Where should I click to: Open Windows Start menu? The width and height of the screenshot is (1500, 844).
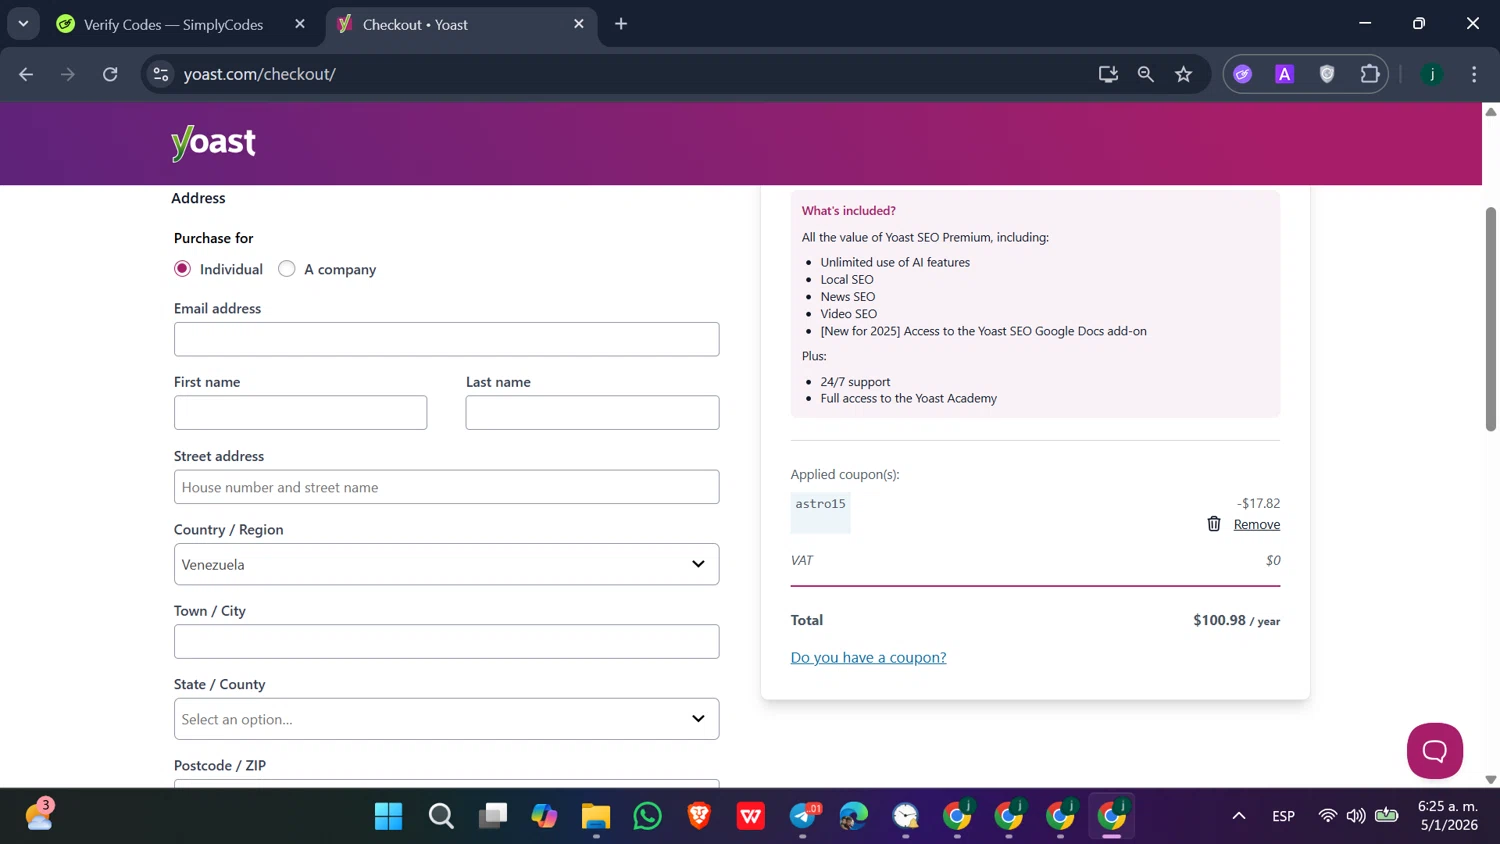[x=388, y=817]
